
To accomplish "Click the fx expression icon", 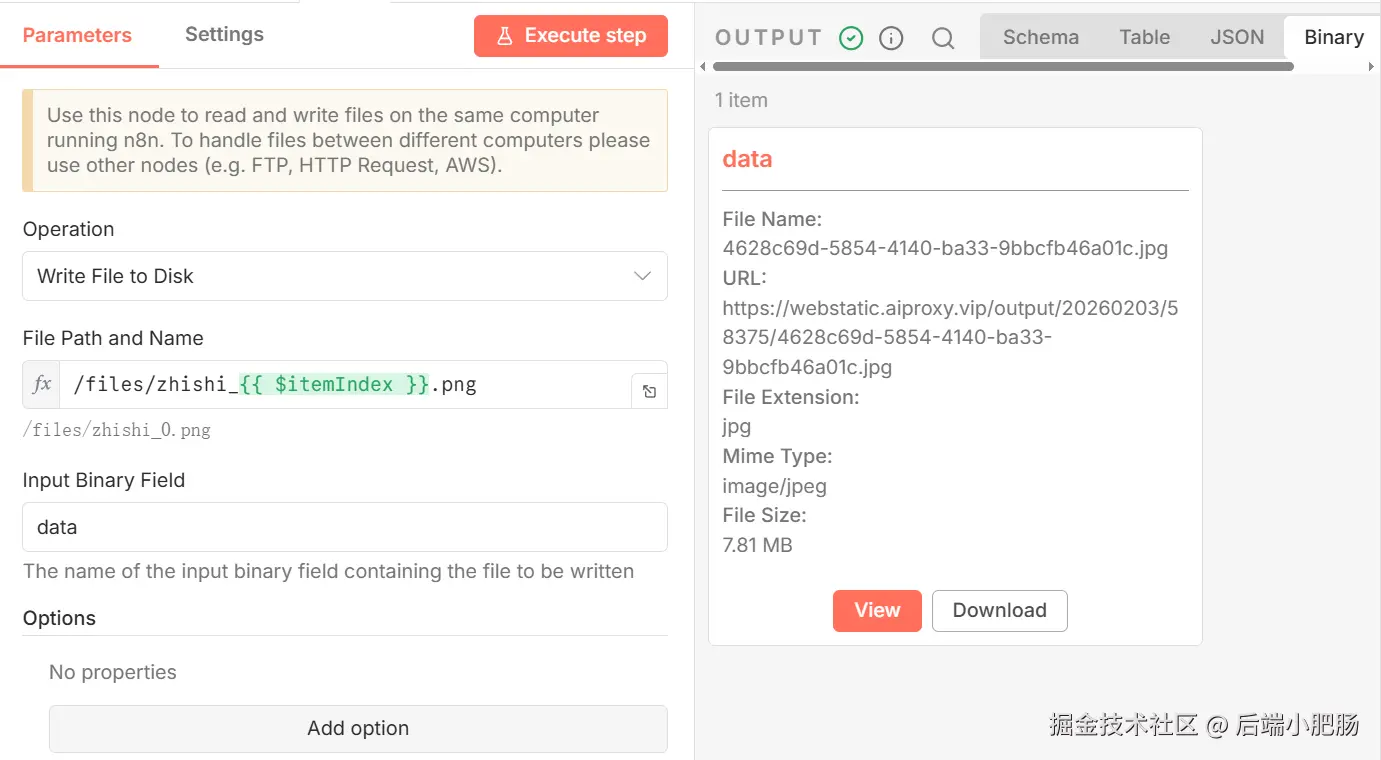I will point(42,385).
